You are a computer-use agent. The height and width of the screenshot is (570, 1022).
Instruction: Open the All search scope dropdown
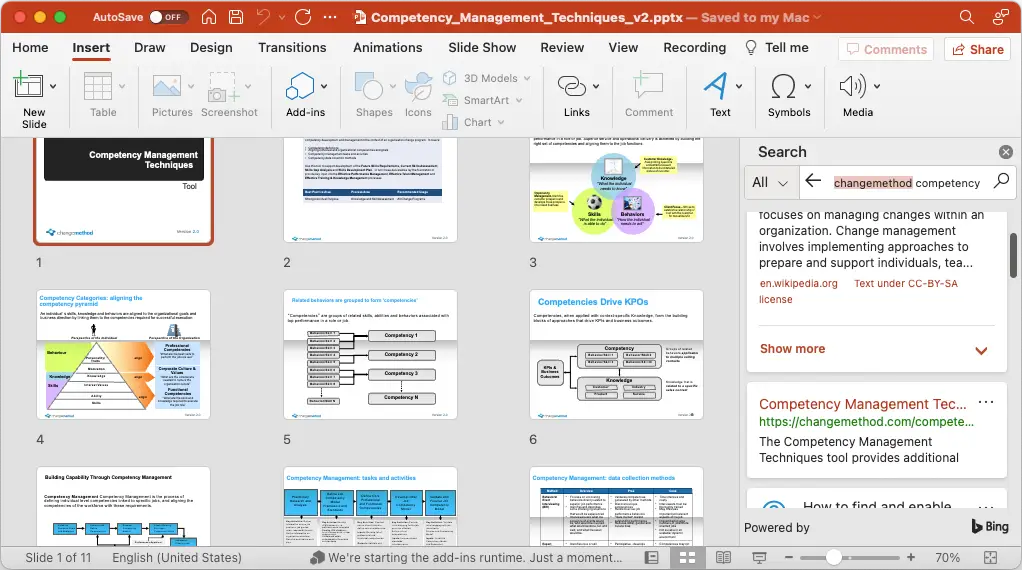pyautogui.click(x=770, y=182)
